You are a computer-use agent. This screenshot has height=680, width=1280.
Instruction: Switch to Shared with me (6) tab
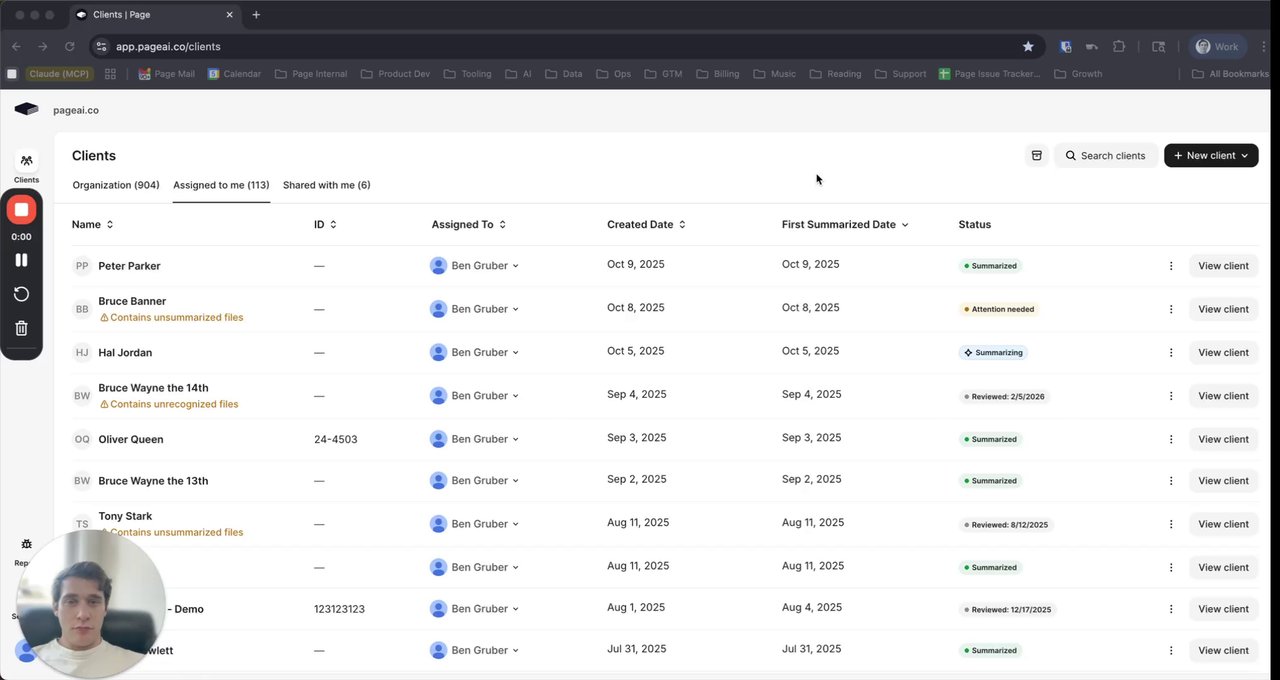click(326, 185)
